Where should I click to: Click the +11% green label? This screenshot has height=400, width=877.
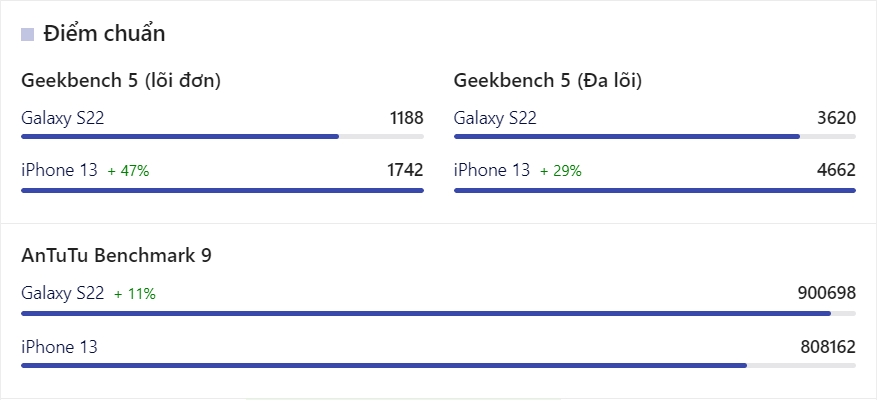(x=135, y=294)
